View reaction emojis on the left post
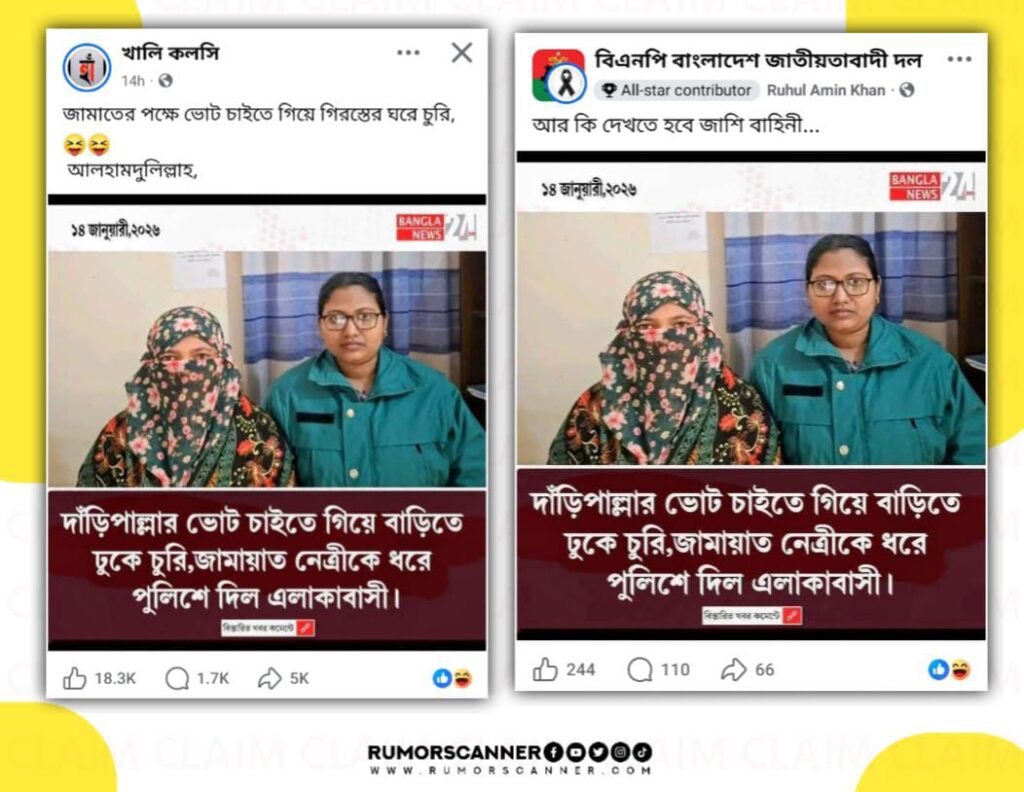Screen dimensions: 1024x792 click(x=452, y=678)
